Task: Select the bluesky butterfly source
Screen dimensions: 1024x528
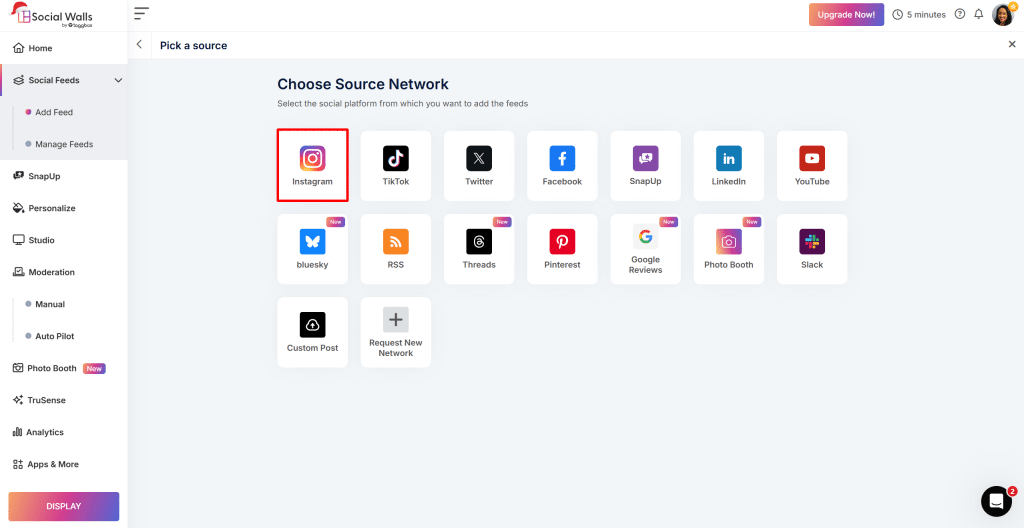Action: (312, 249)
